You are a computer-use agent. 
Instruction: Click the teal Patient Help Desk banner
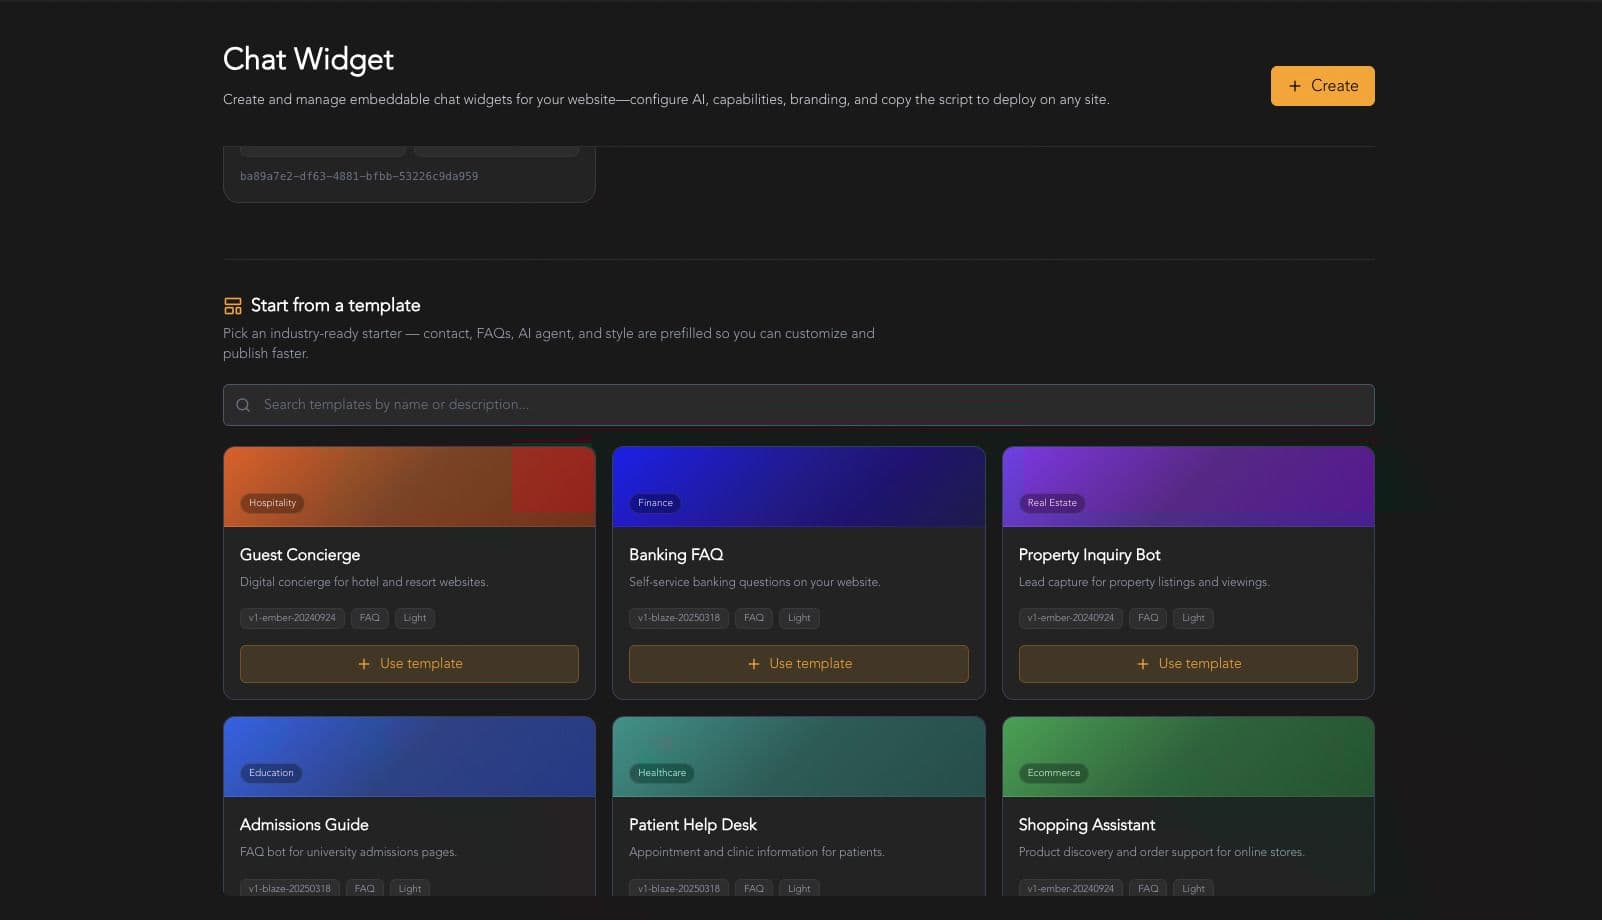(x=798, y=757)
